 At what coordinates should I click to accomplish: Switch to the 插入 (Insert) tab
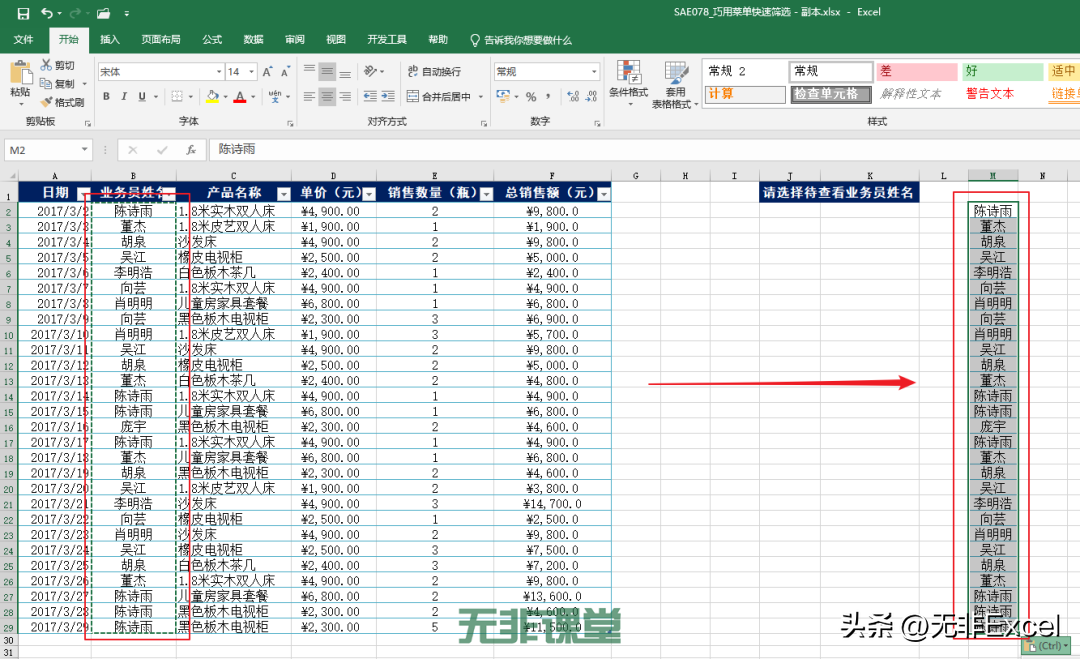110,40
